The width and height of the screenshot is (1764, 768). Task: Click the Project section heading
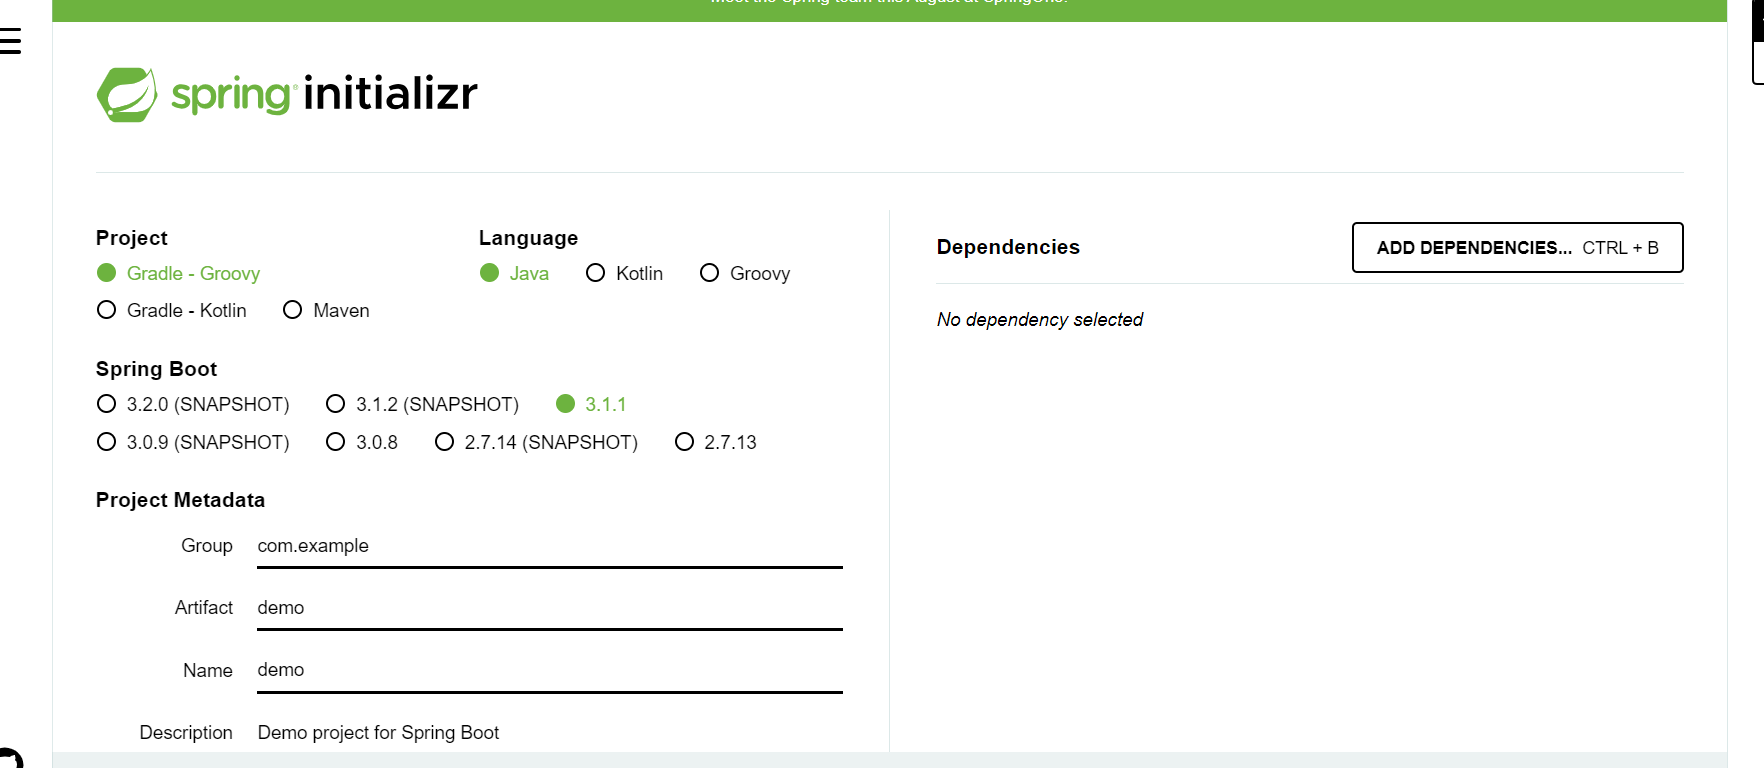pos(131,238)
